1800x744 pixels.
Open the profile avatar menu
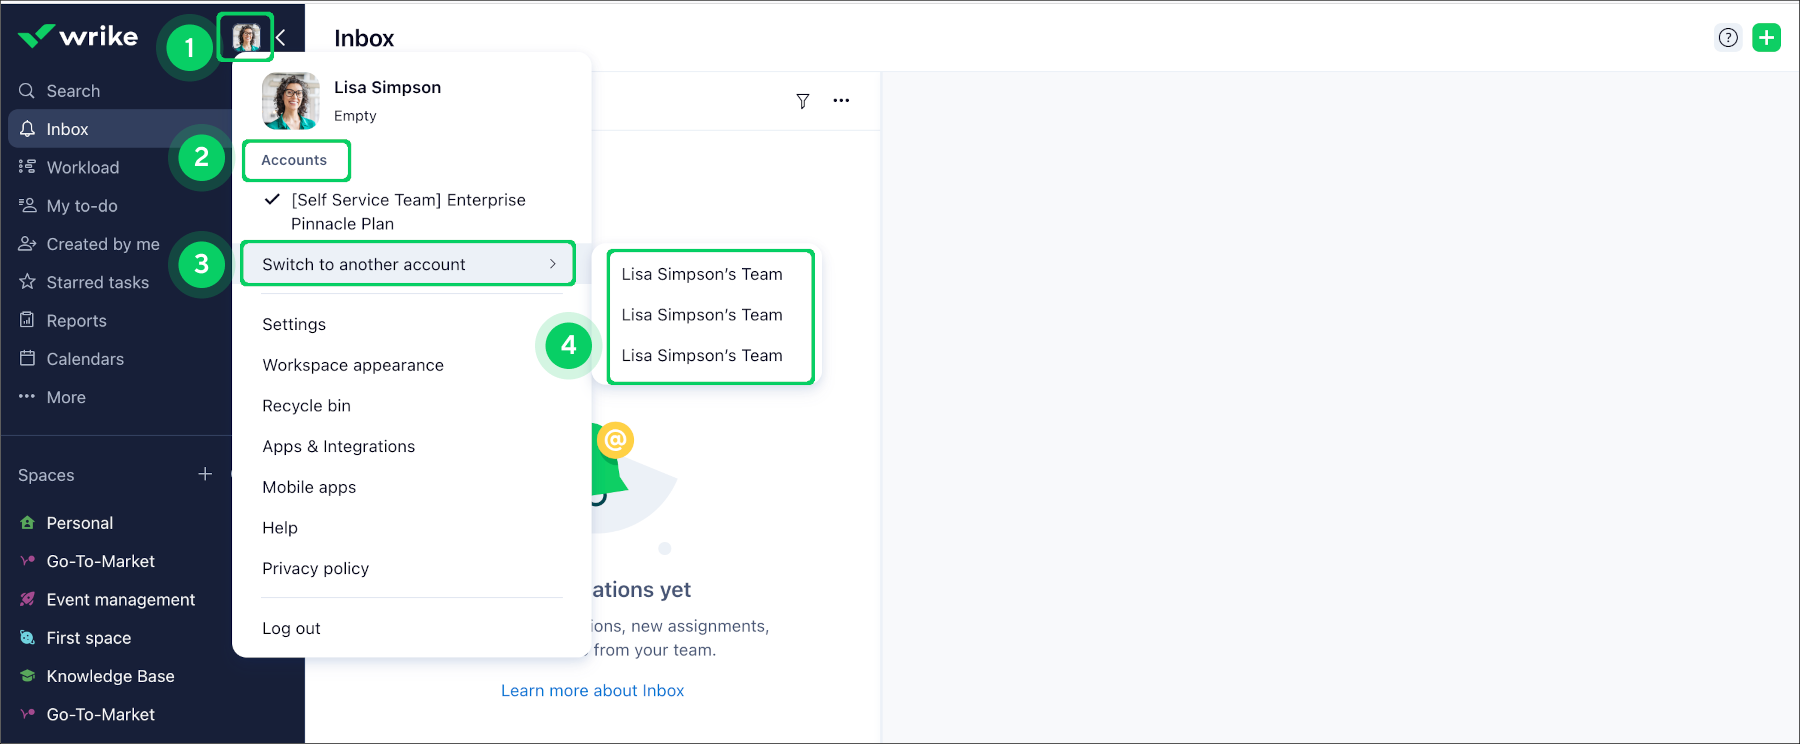pos(246,38)
